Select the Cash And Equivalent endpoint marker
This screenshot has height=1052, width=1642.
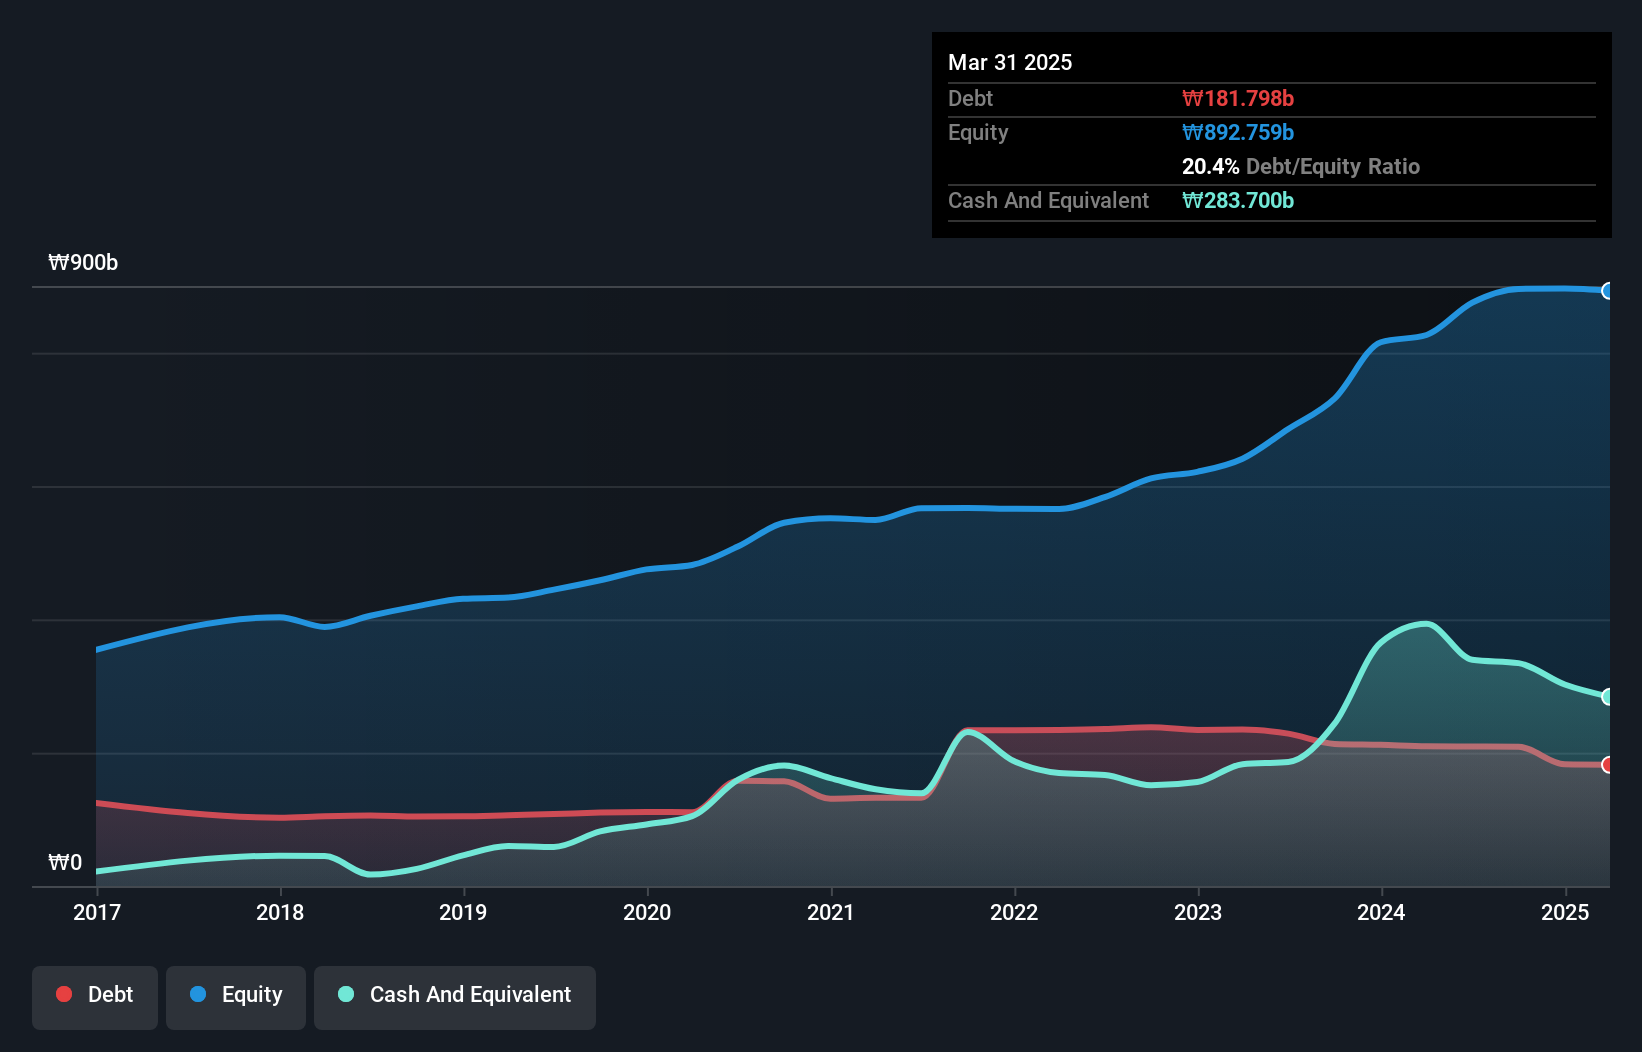(1608, 697)
